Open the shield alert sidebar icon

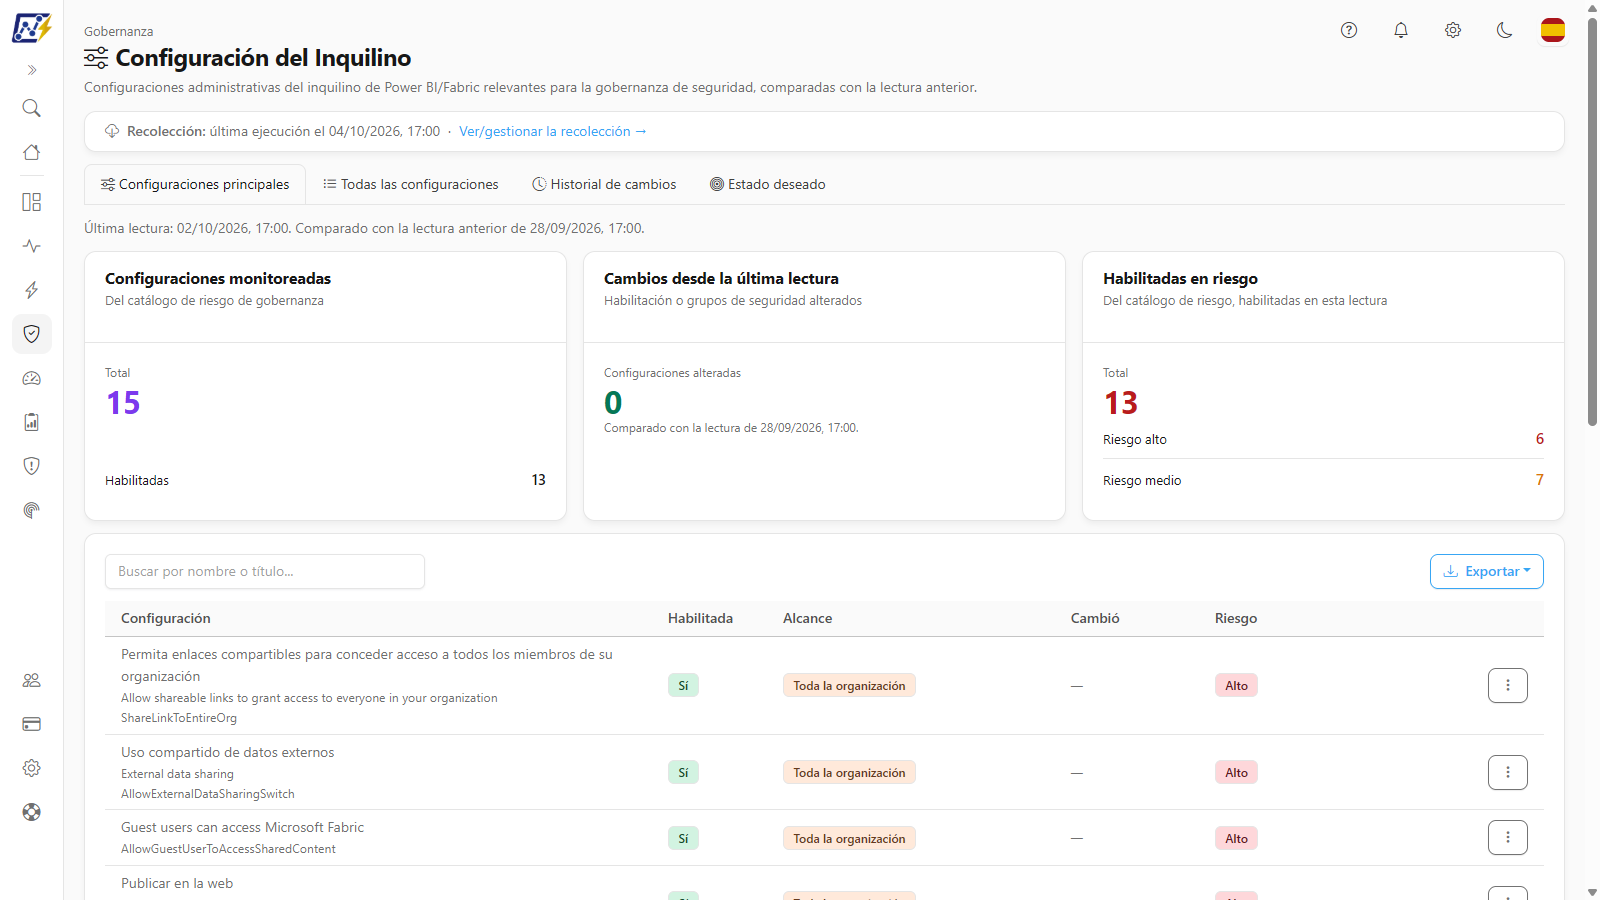click(x=32, y=466)
